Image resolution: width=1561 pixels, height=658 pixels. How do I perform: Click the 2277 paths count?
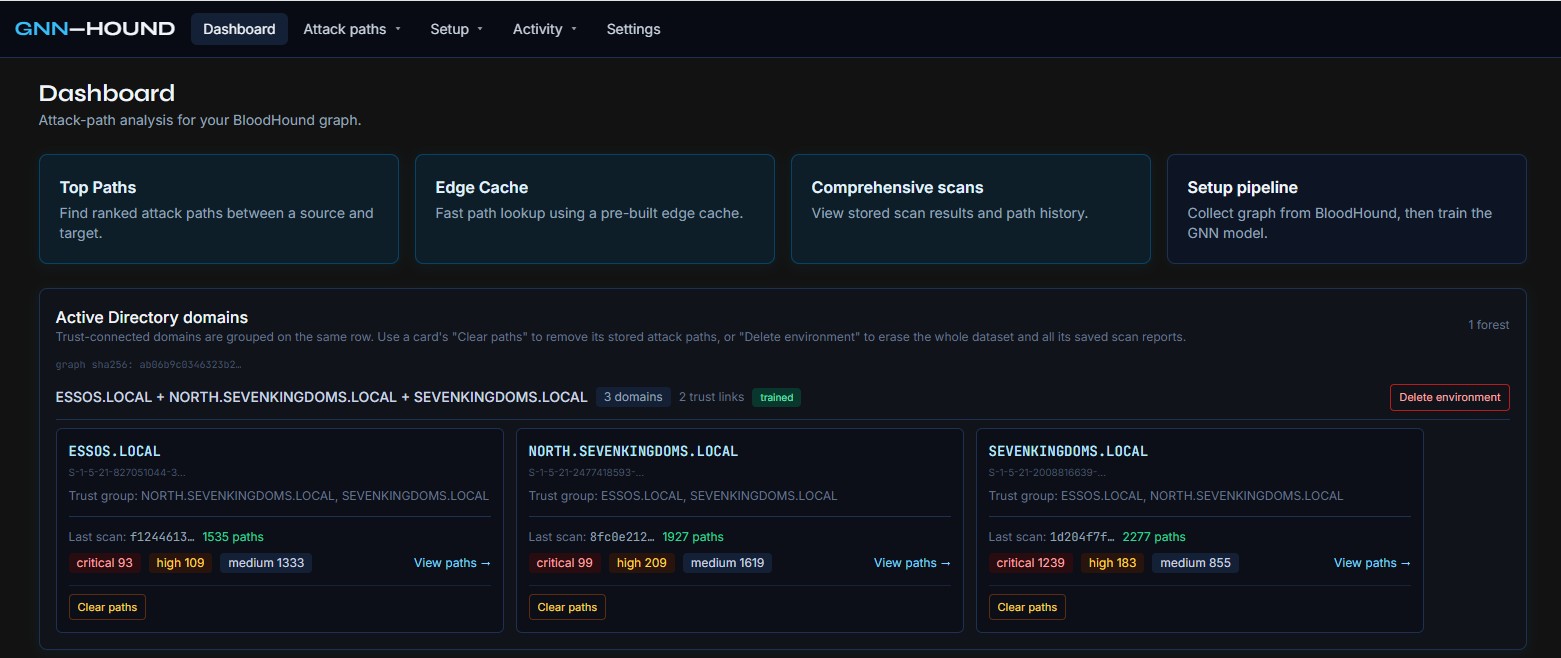pyautogui.click(x=1154, y=537)
